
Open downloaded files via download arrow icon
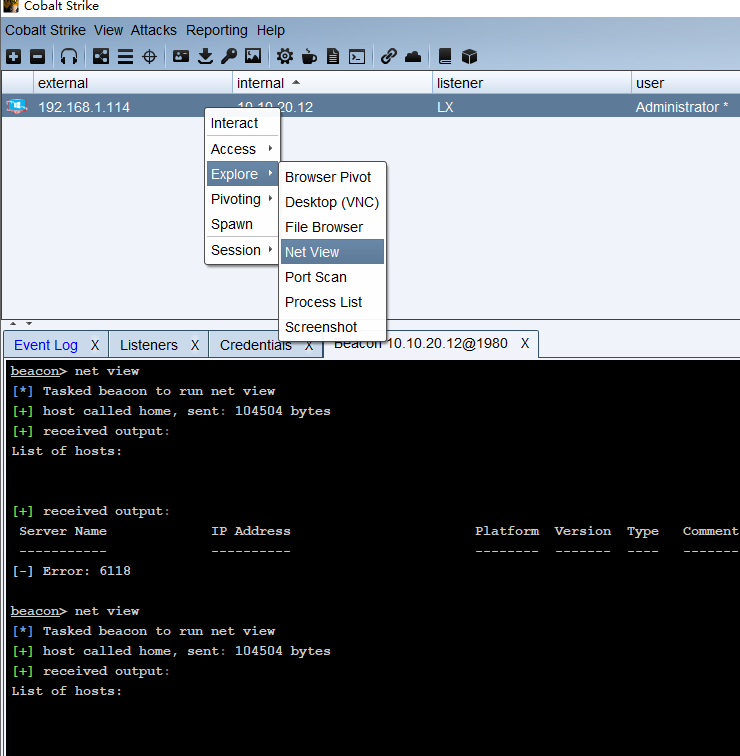point(205,56)
